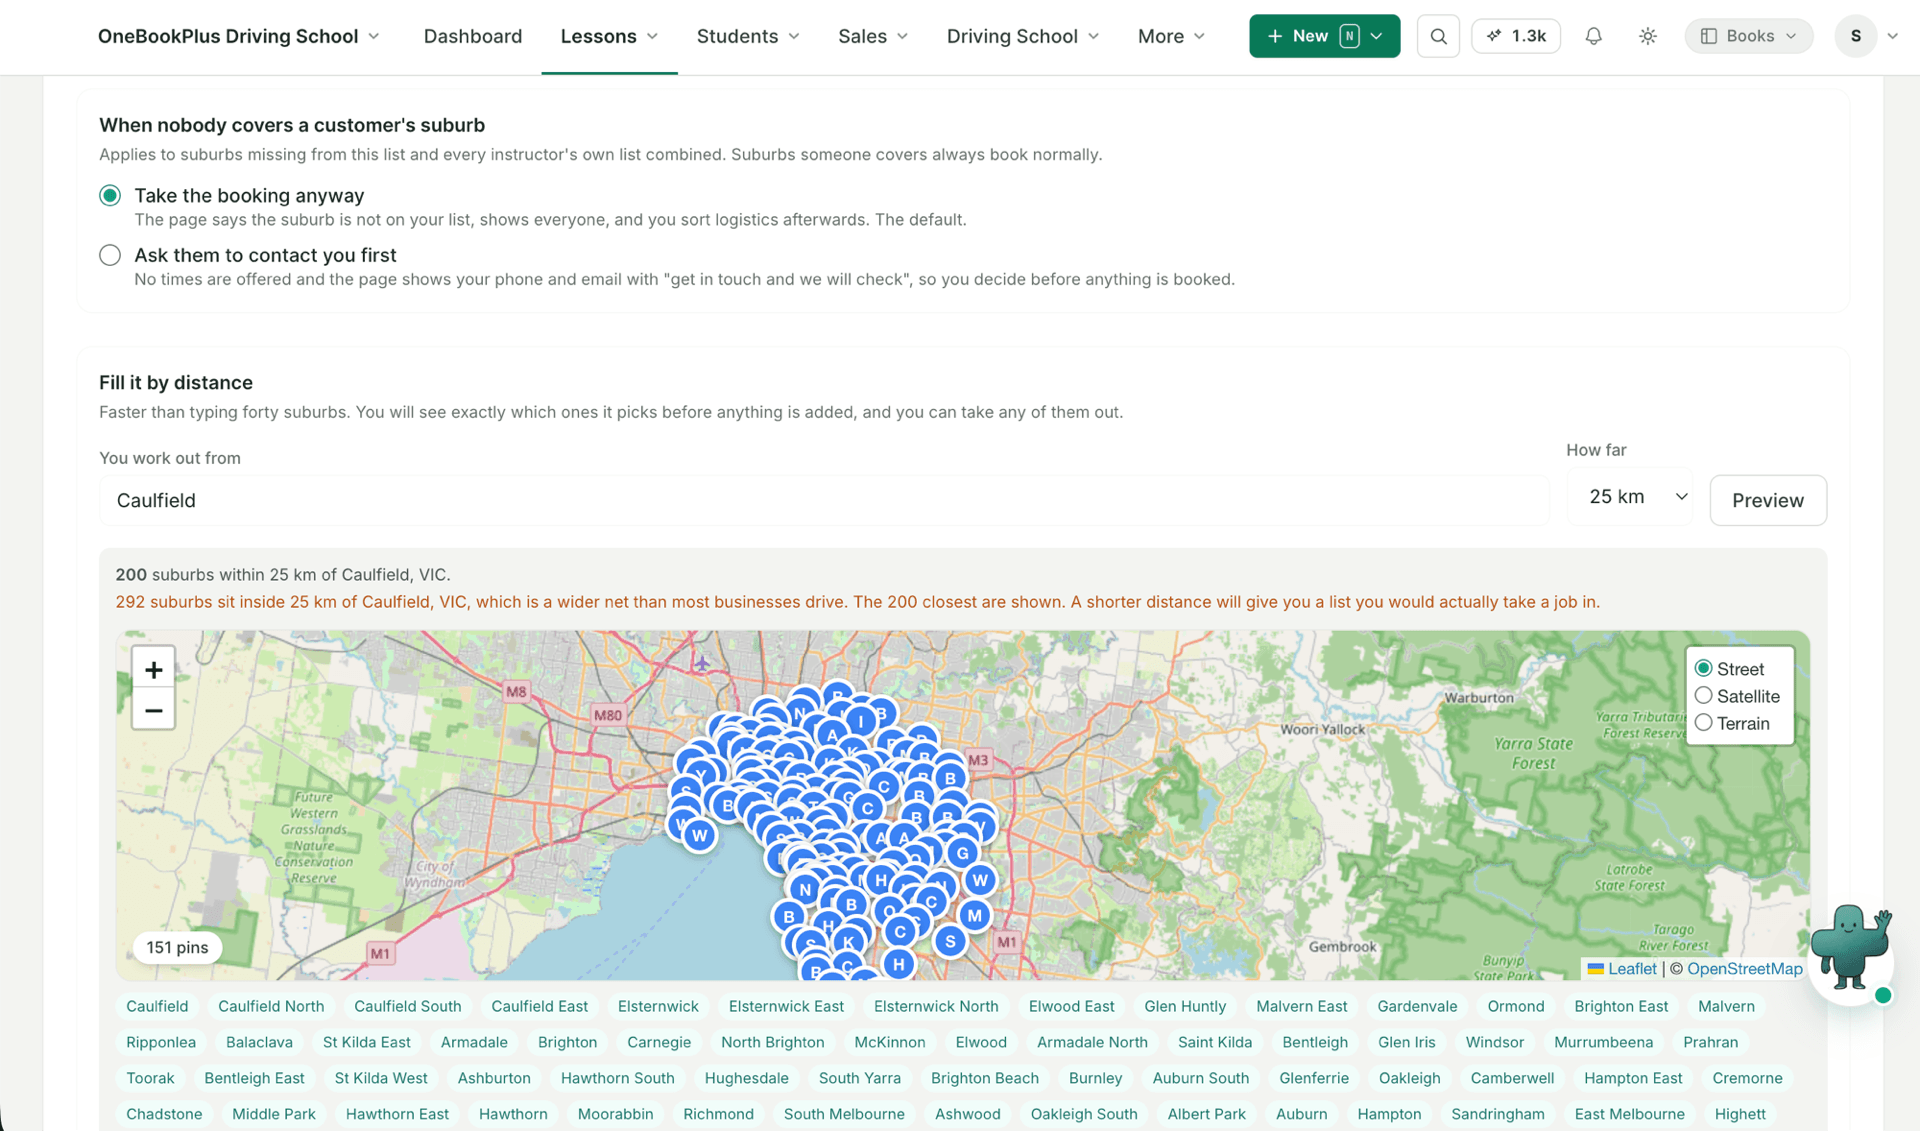1920x1131 pixels.
Task: Select Take the booking anyway
Action: 110,195
